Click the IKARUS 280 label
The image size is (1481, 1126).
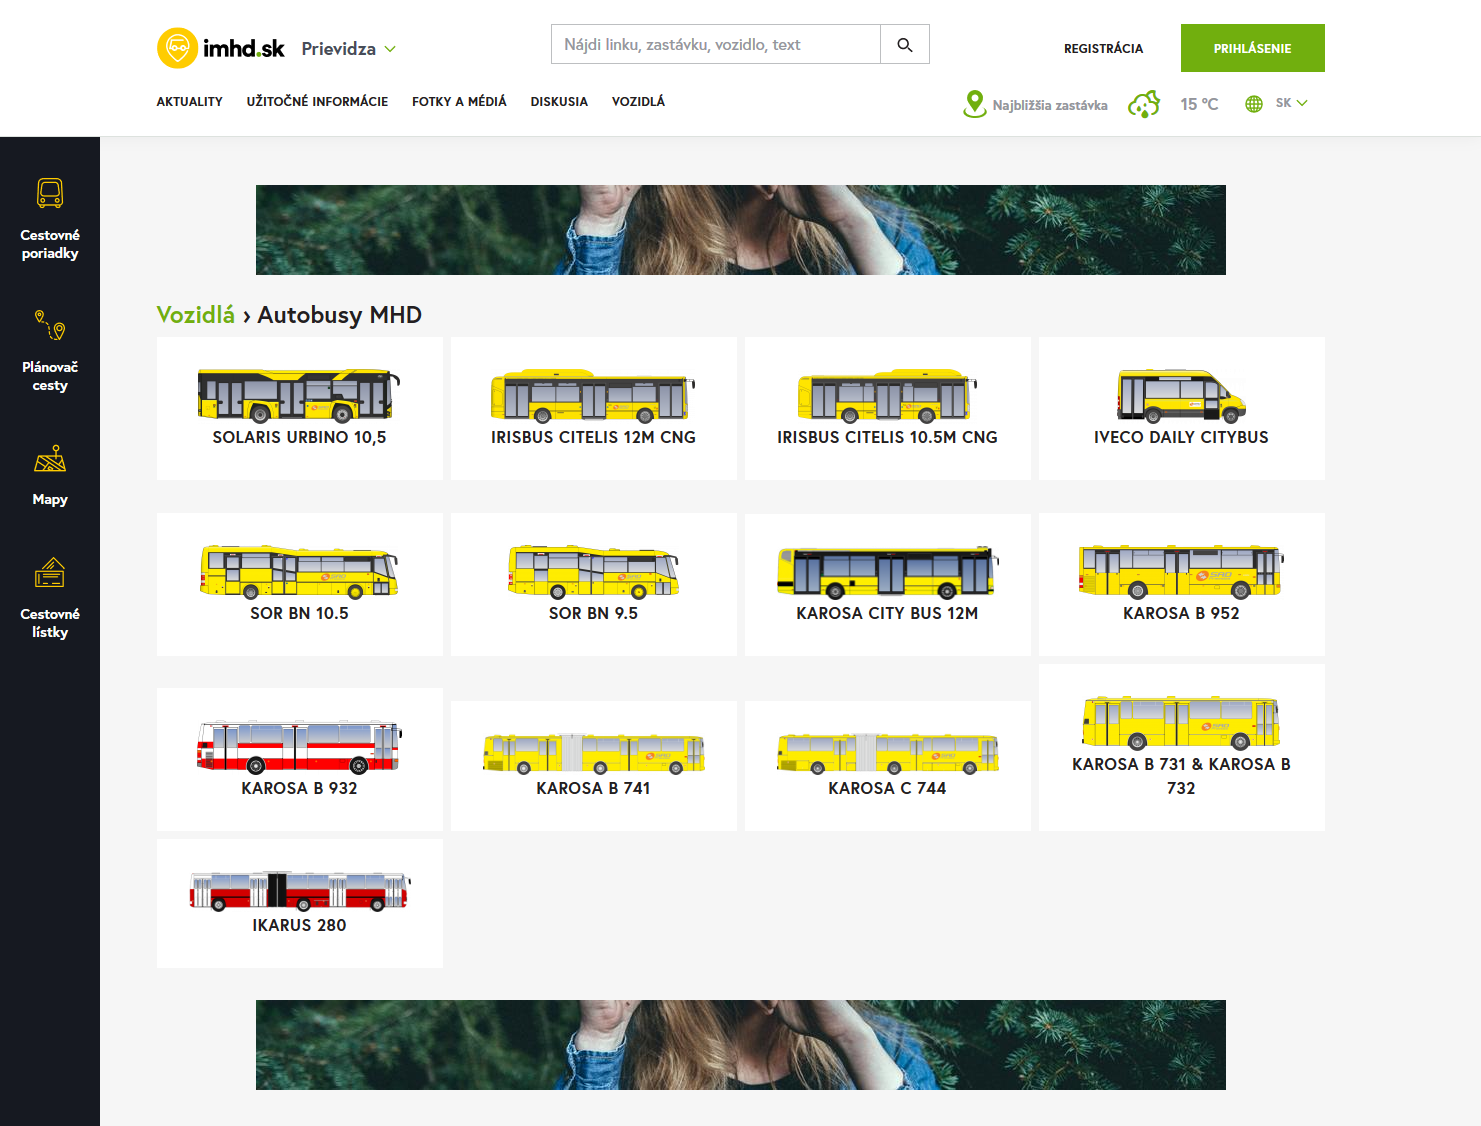299,926
